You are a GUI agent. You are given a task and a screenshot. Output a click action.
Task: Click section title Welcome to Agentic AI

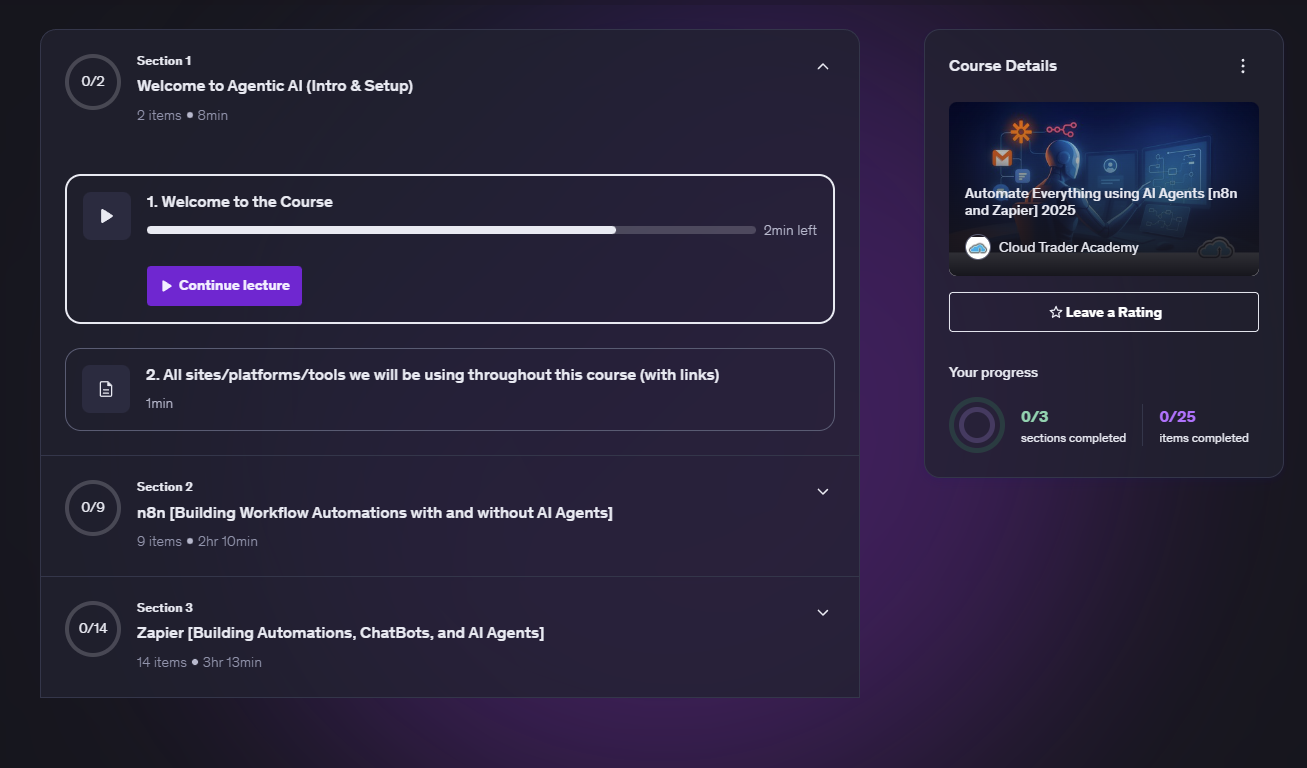coord(275,86)
